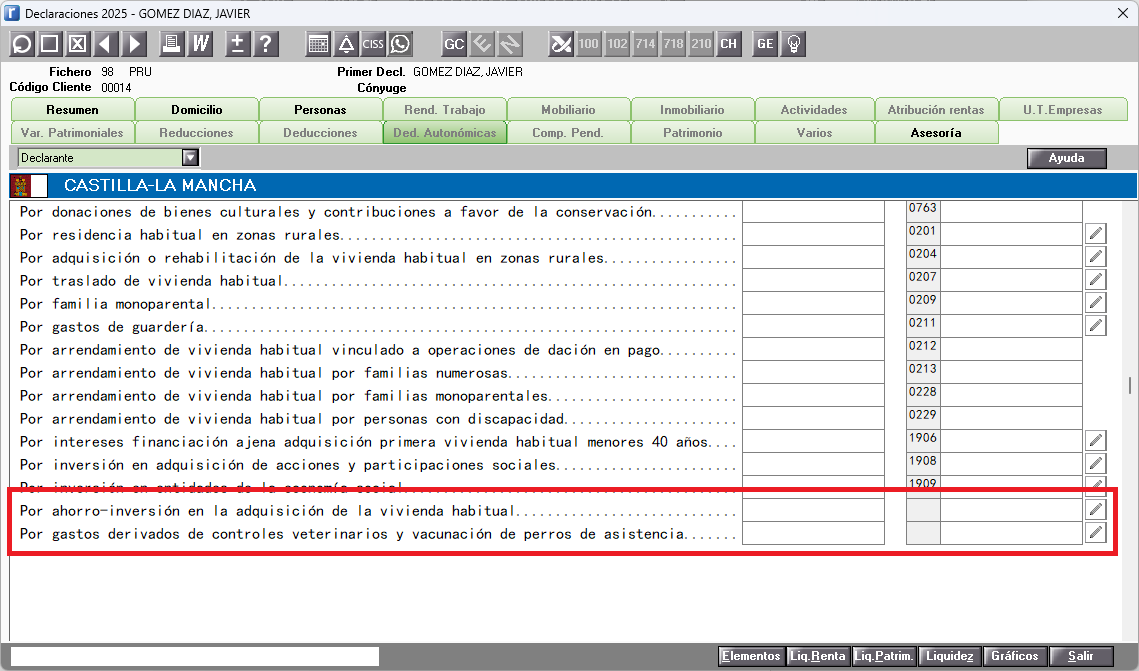This screenshot has width=1139, height=671.
Task: Click the lightbulb toolbar icon
Action: click(794, 44)
